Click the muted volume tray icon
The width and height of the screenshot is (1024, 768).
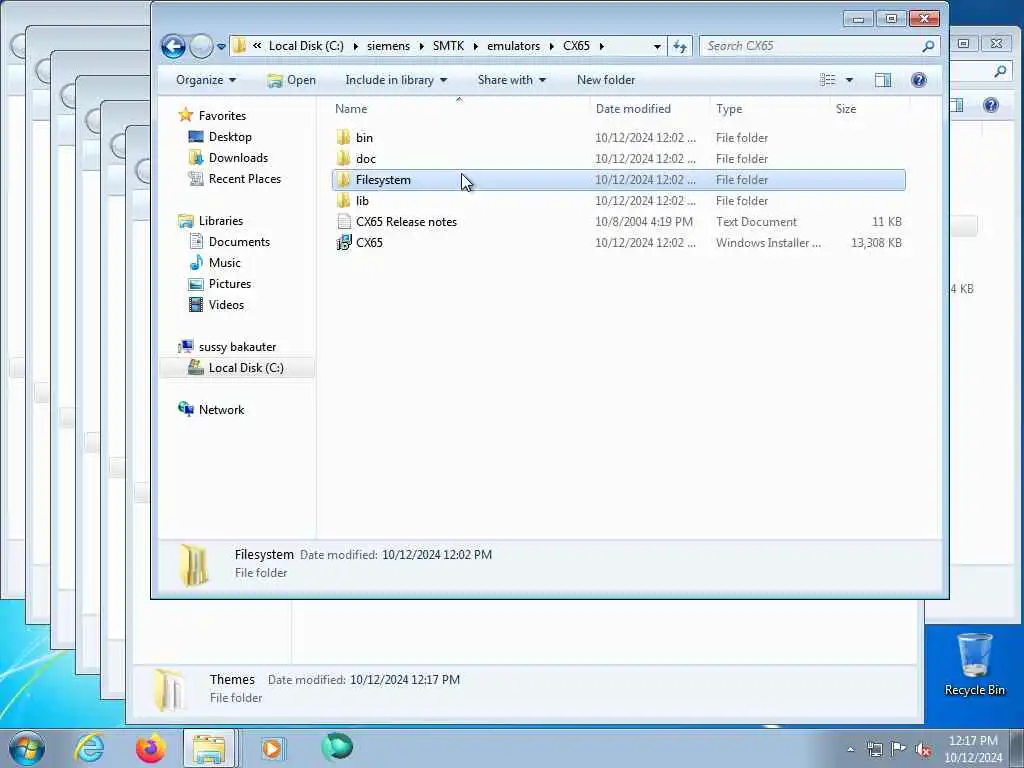click(923, 750)
